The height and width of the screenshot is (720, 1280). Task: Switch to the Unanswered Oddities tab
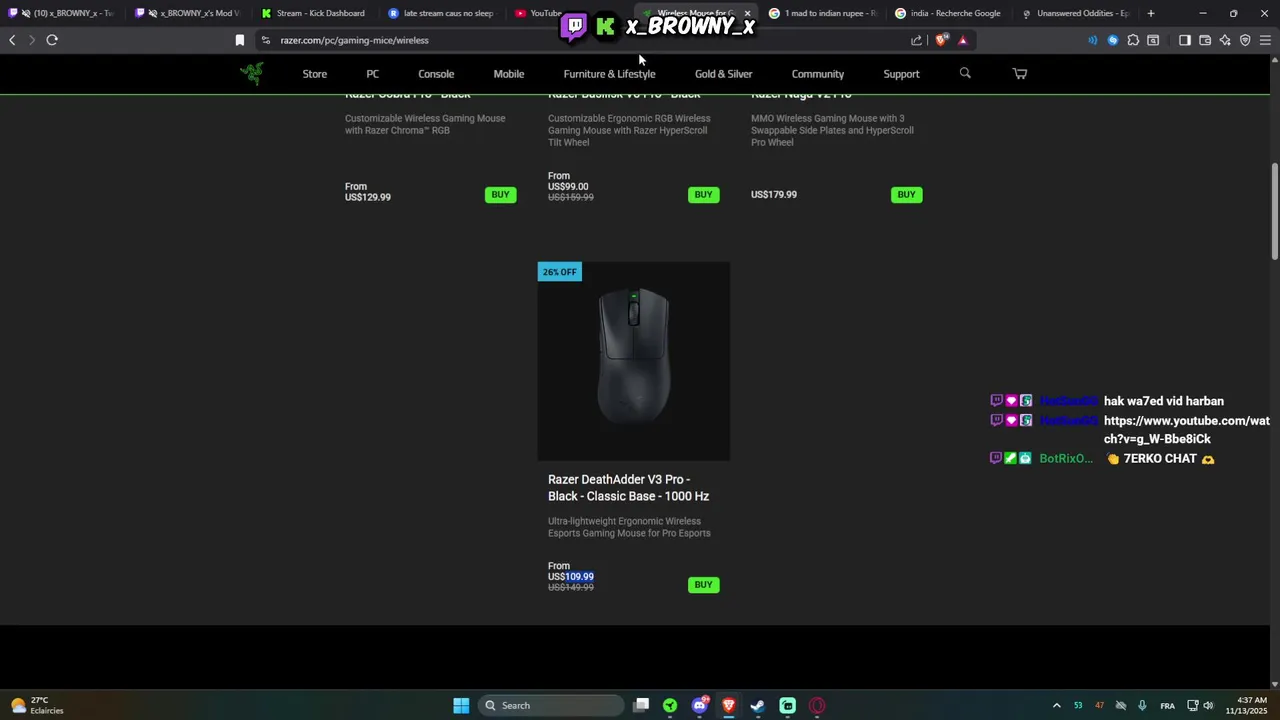tap(1075, 13)
